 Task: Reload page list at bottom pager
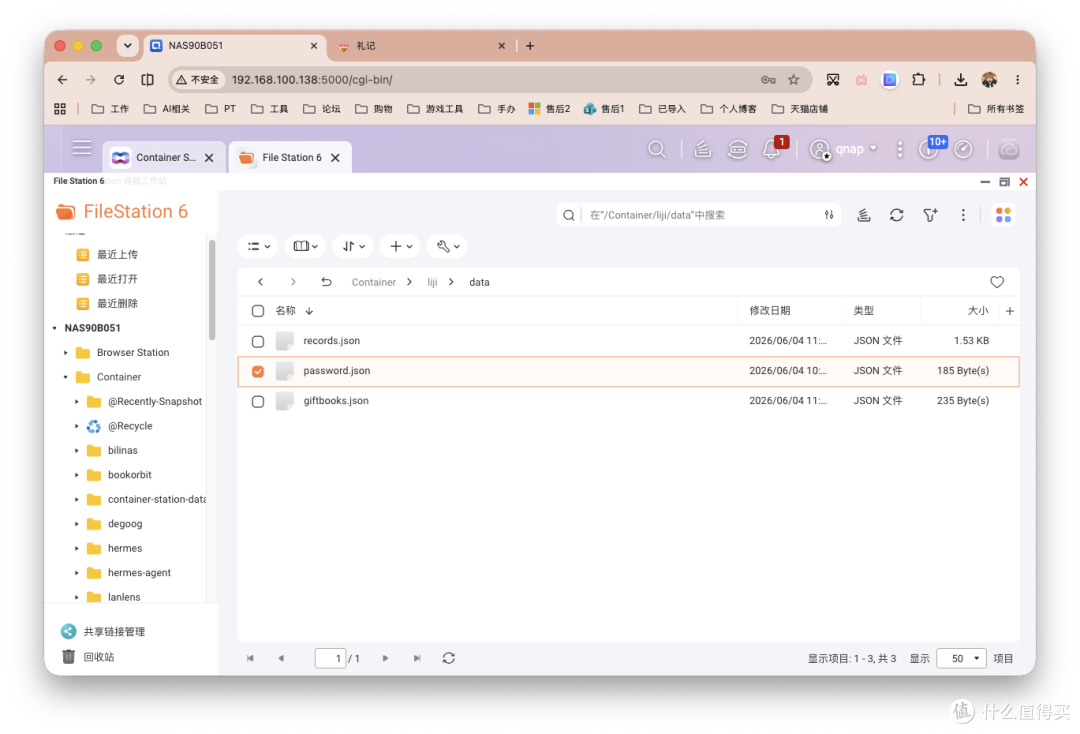click(x=448, y=658)
